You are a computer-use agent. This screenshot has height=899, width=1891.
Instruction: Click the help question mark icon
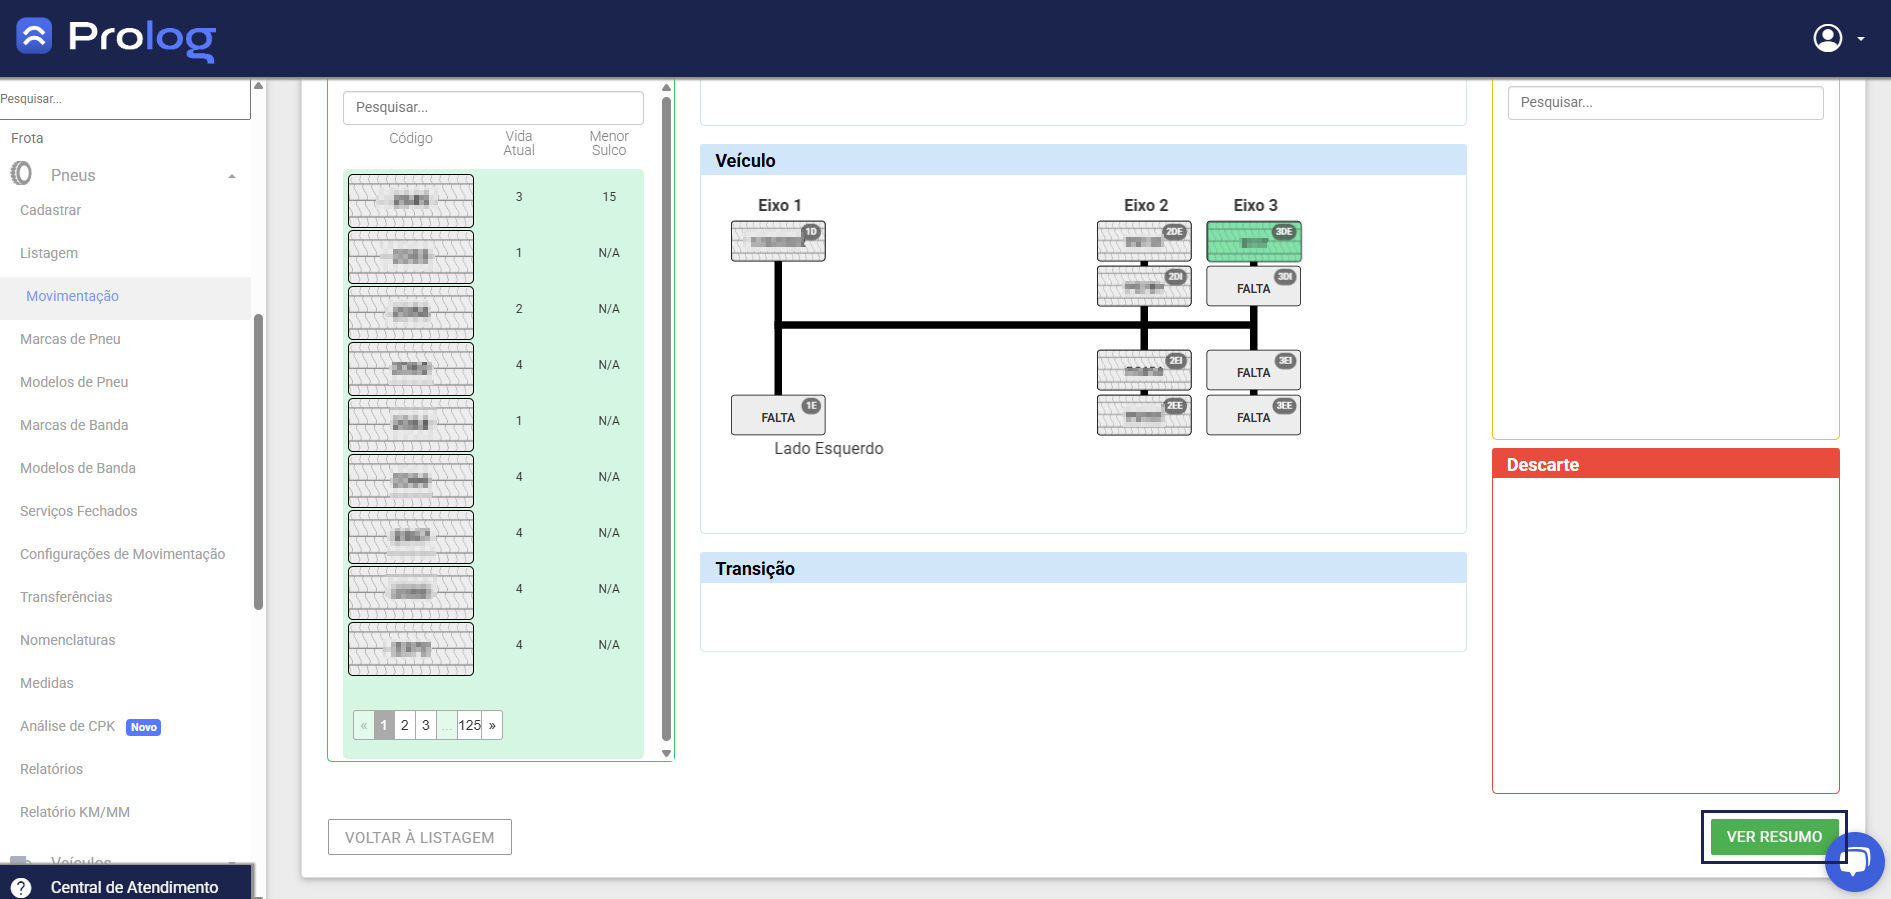(x=21, y=887)
